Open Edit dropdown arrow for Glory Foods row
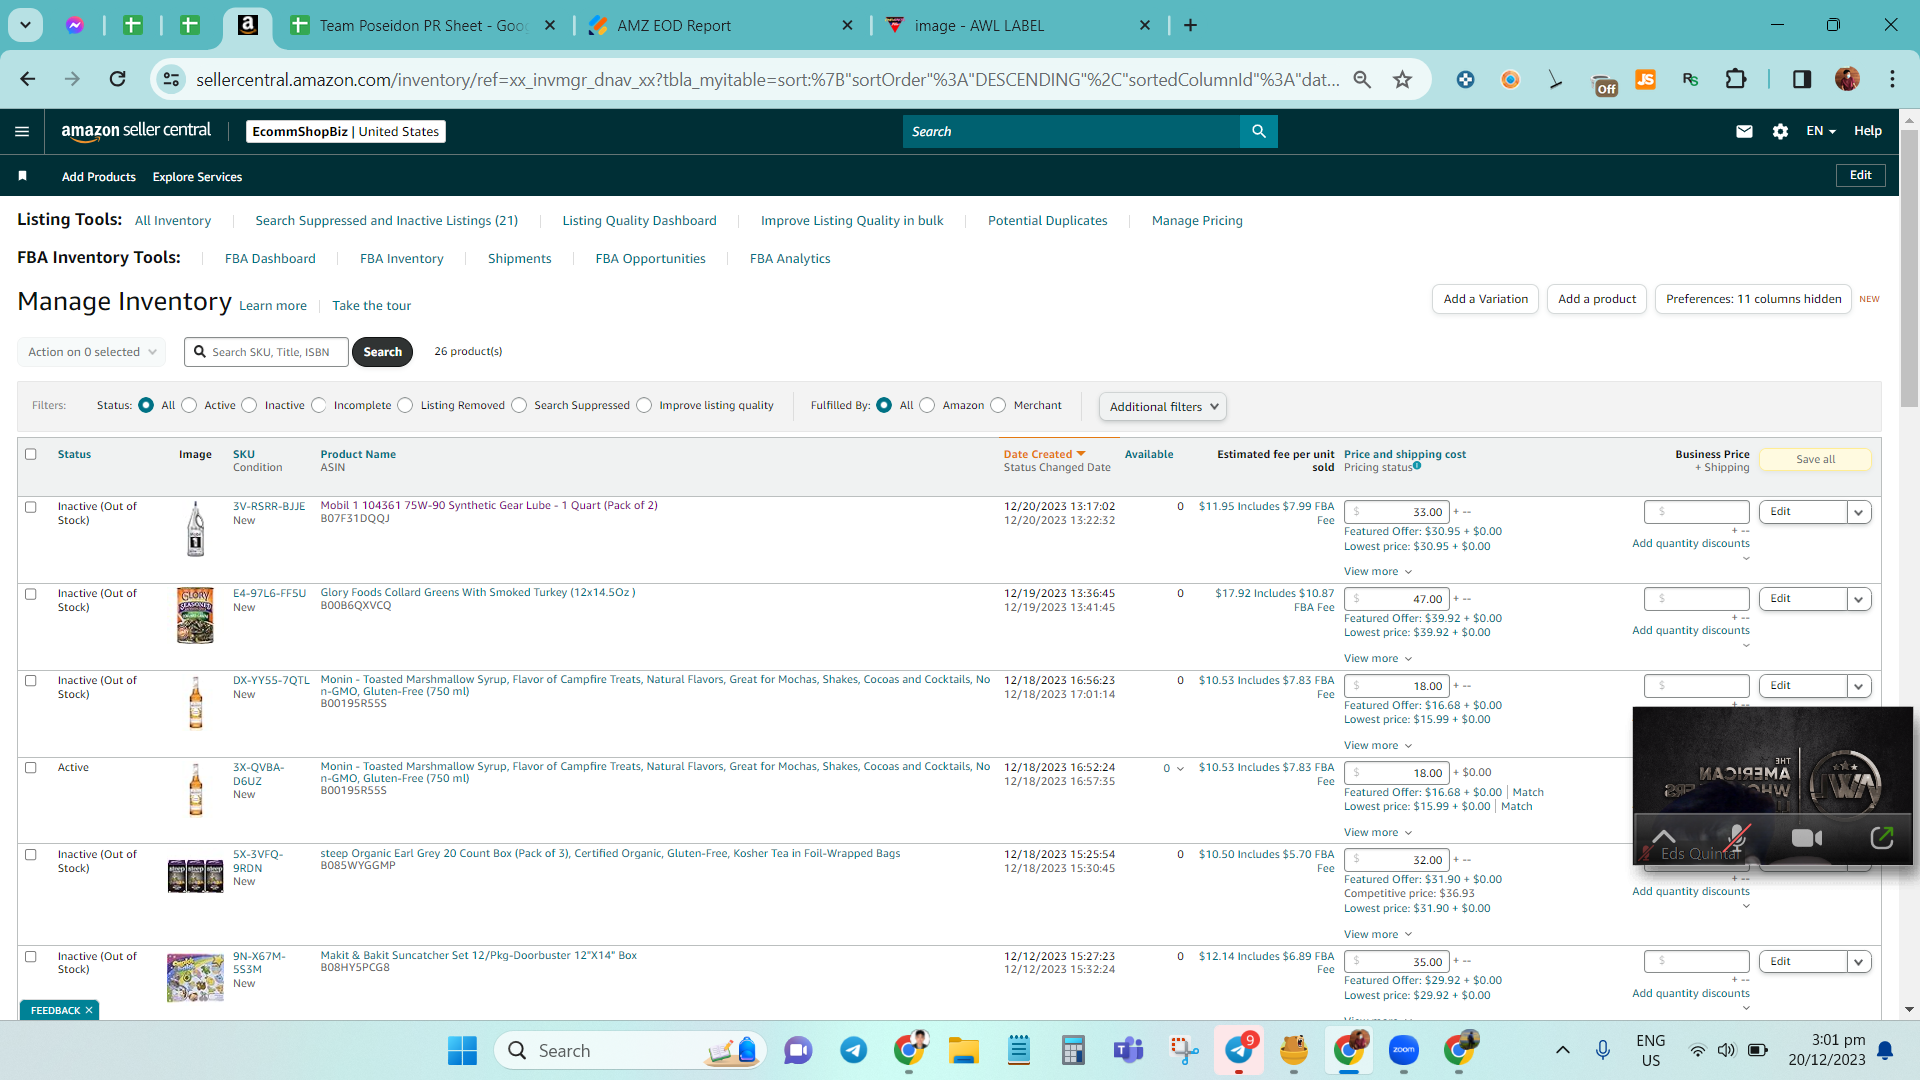This screenshot has width=1920, height=1080. click(1859, 599)
